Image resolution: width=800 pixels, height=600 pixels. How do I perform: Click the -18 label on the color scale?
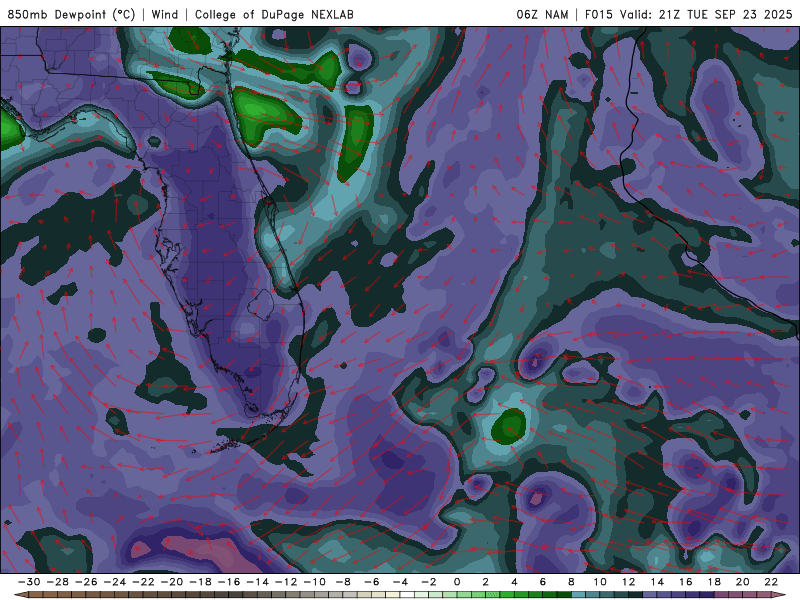point(201,582)
